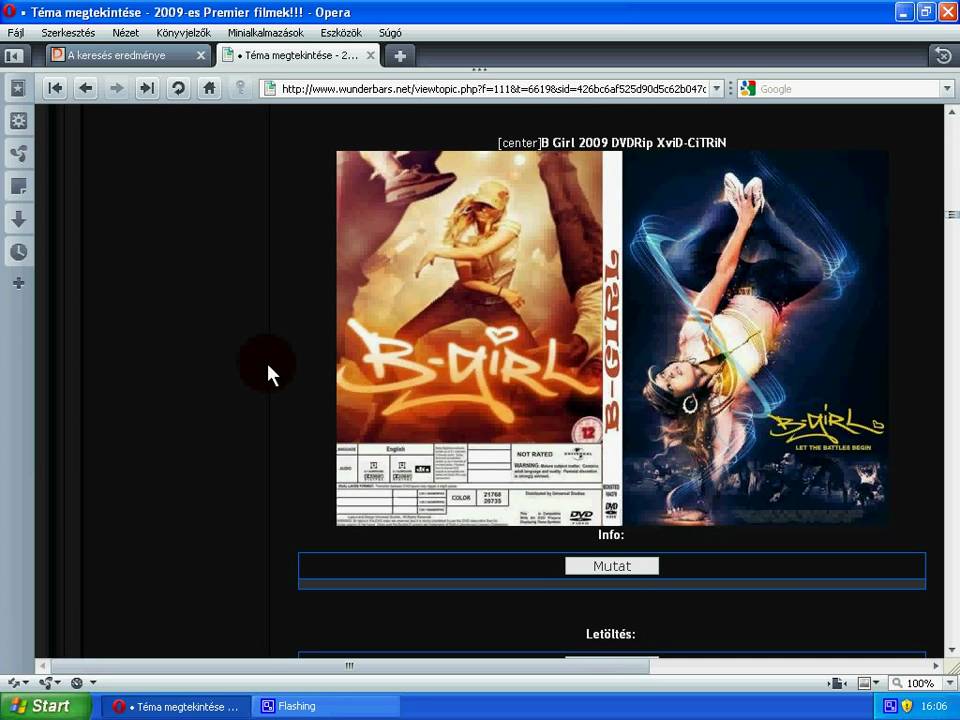Open the Könyvjelzők menu
960x720 pixels.
click(183, 33)
